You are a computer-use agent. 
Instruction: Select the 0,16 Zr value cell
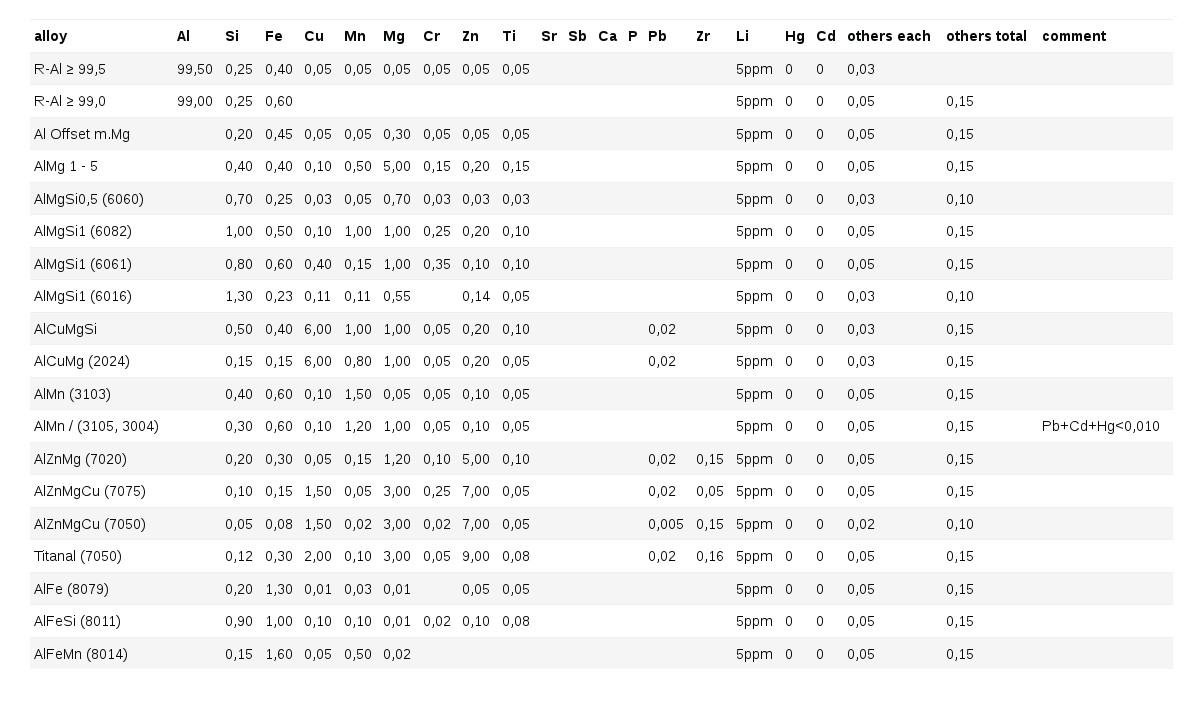tap(710, 556)
